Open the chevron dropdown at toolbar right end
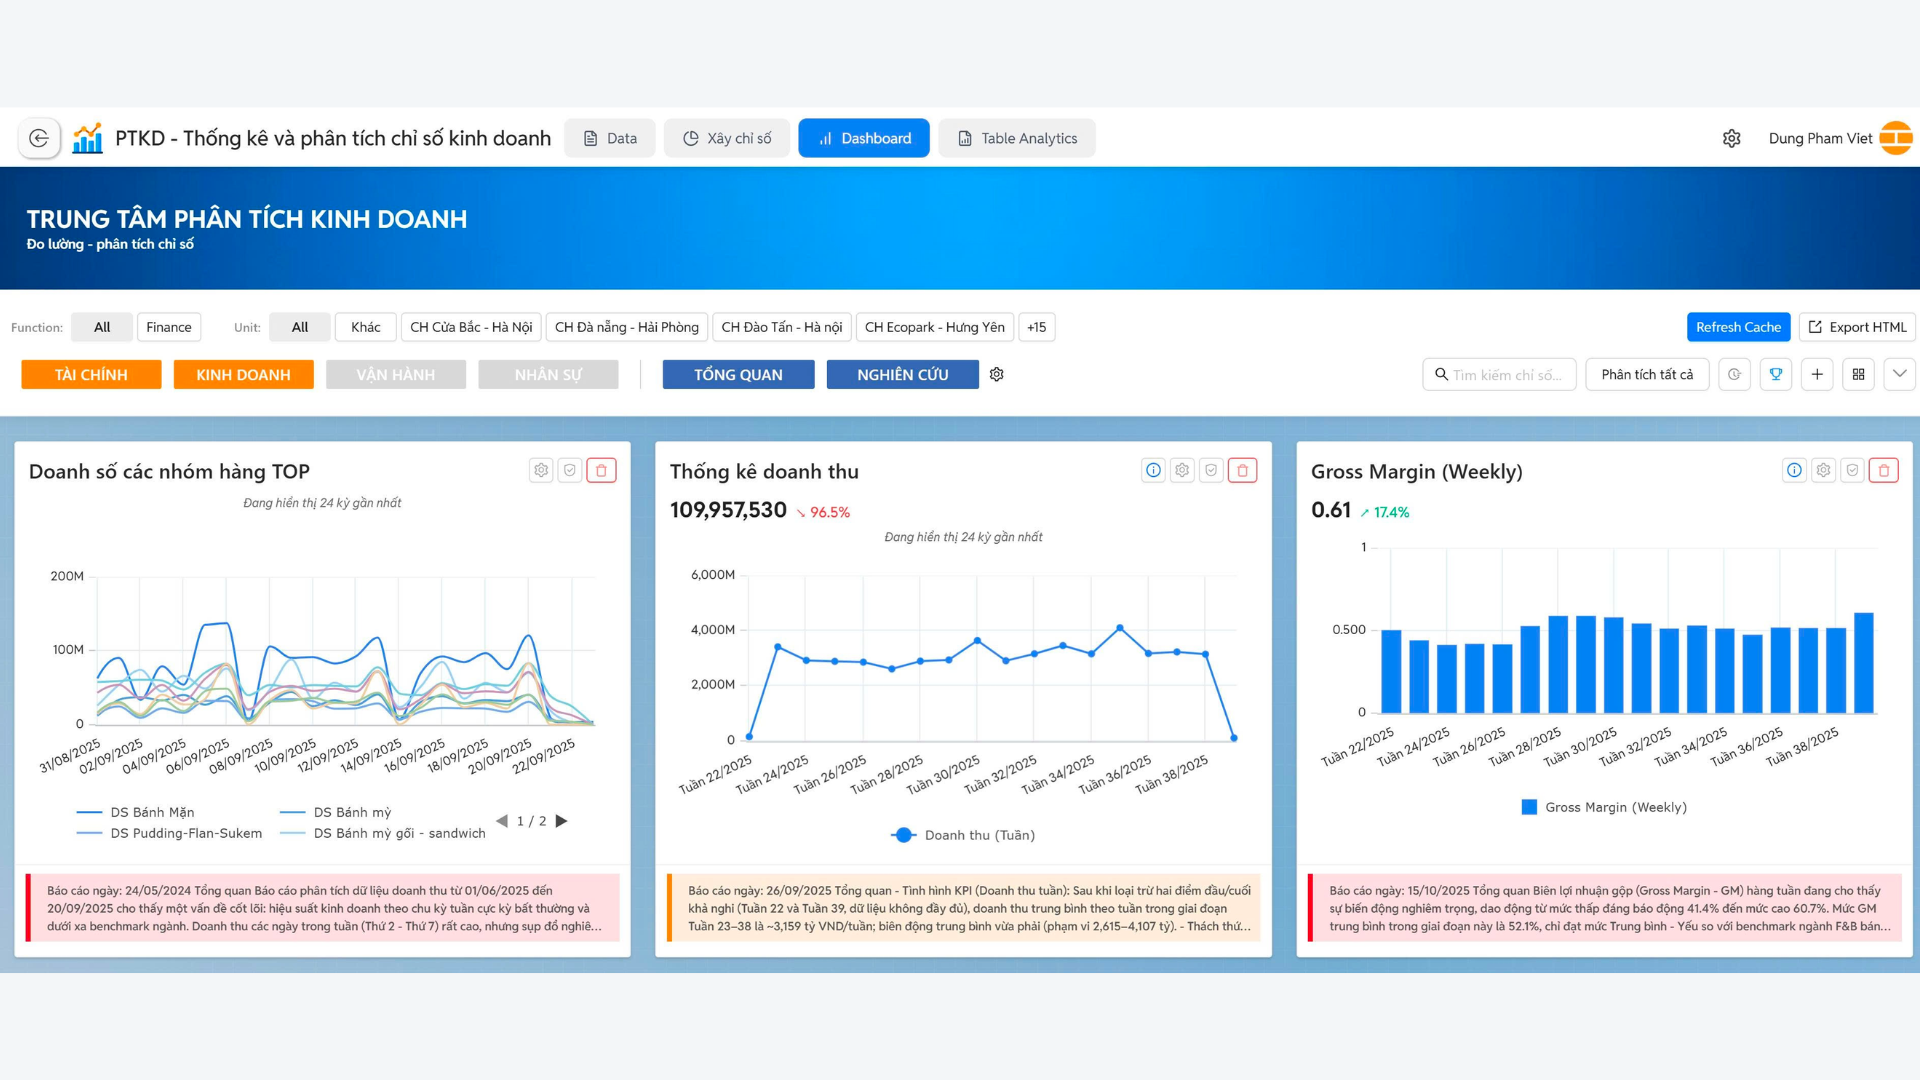The height and width of the screenshot is (1080, 1920). [1899, 374]
